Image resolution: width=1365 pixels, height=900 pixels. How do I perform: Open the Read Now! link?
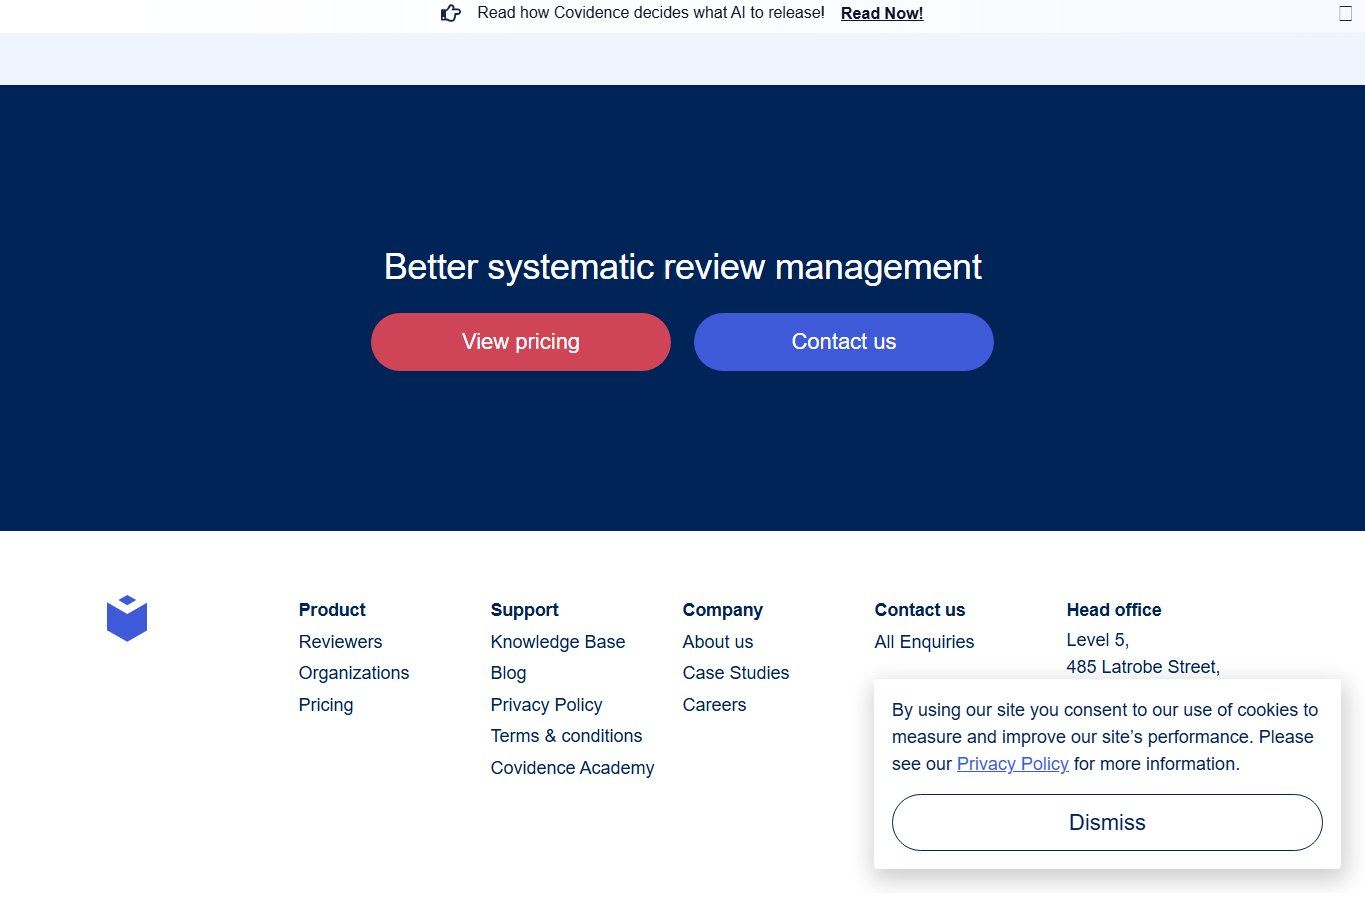click(x=881, y=13)
